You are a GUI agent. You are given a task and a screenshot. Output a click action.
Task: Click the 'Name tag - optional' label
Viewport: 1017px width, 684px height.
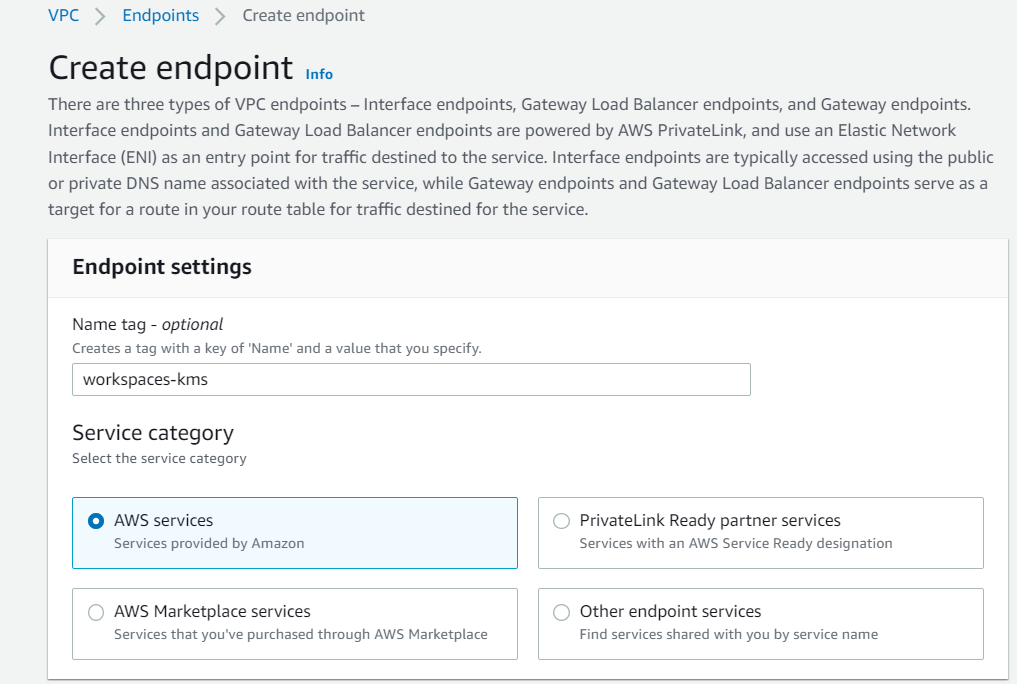147,324
